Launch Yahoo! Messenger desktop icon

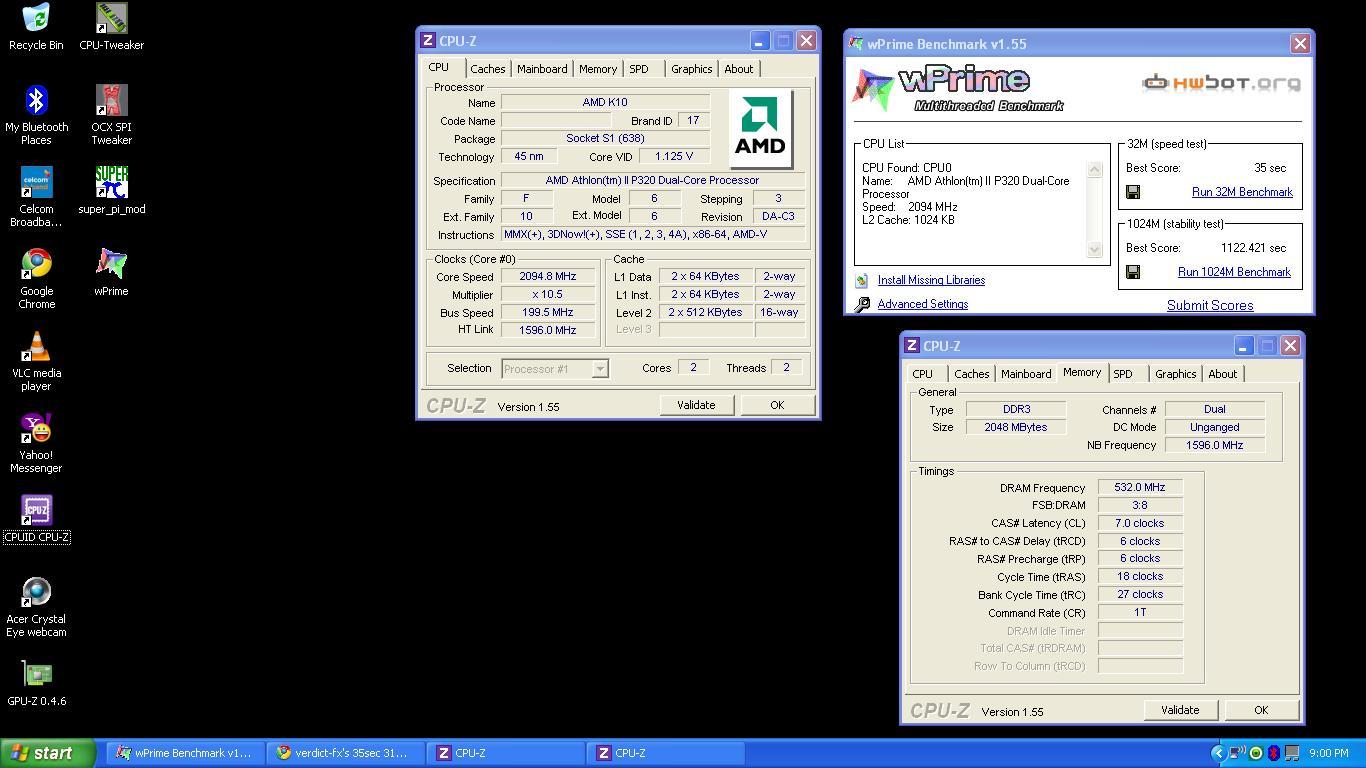(36, 443)
